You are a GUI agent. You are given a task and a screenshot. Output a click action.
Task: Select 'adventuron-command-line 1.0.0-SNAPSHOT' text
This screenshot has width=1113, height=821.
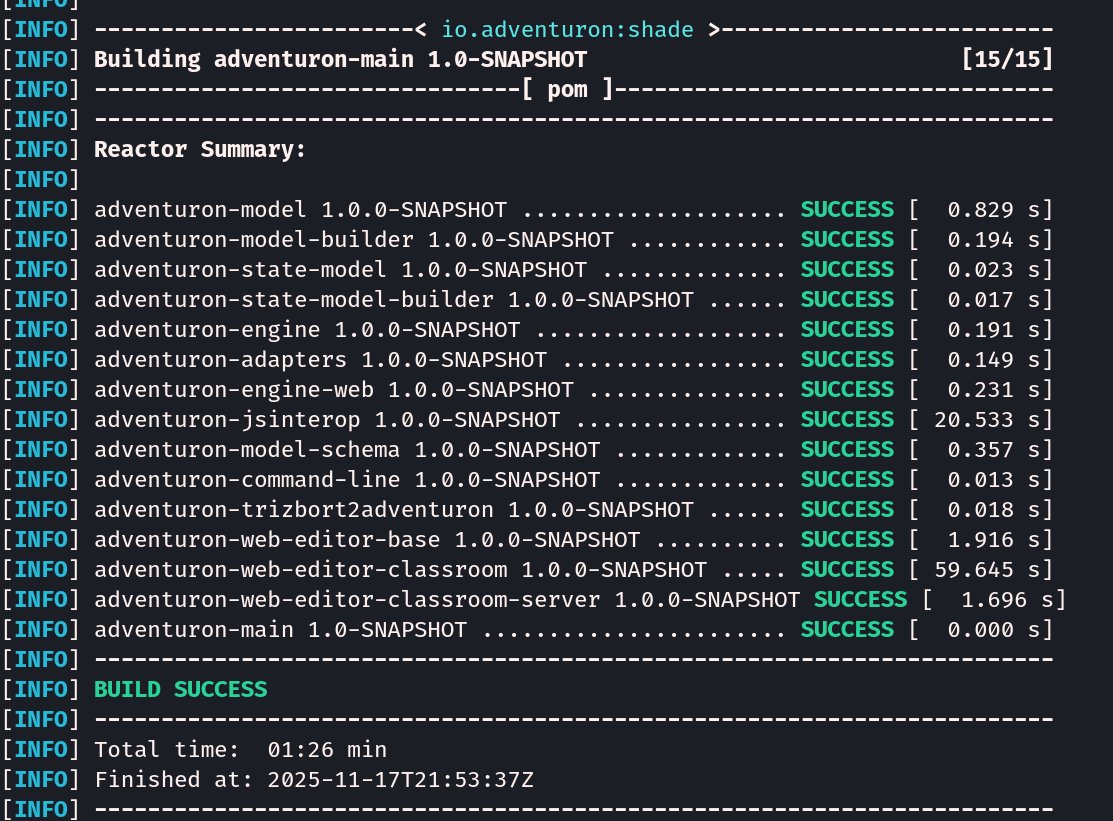point(346,480)
